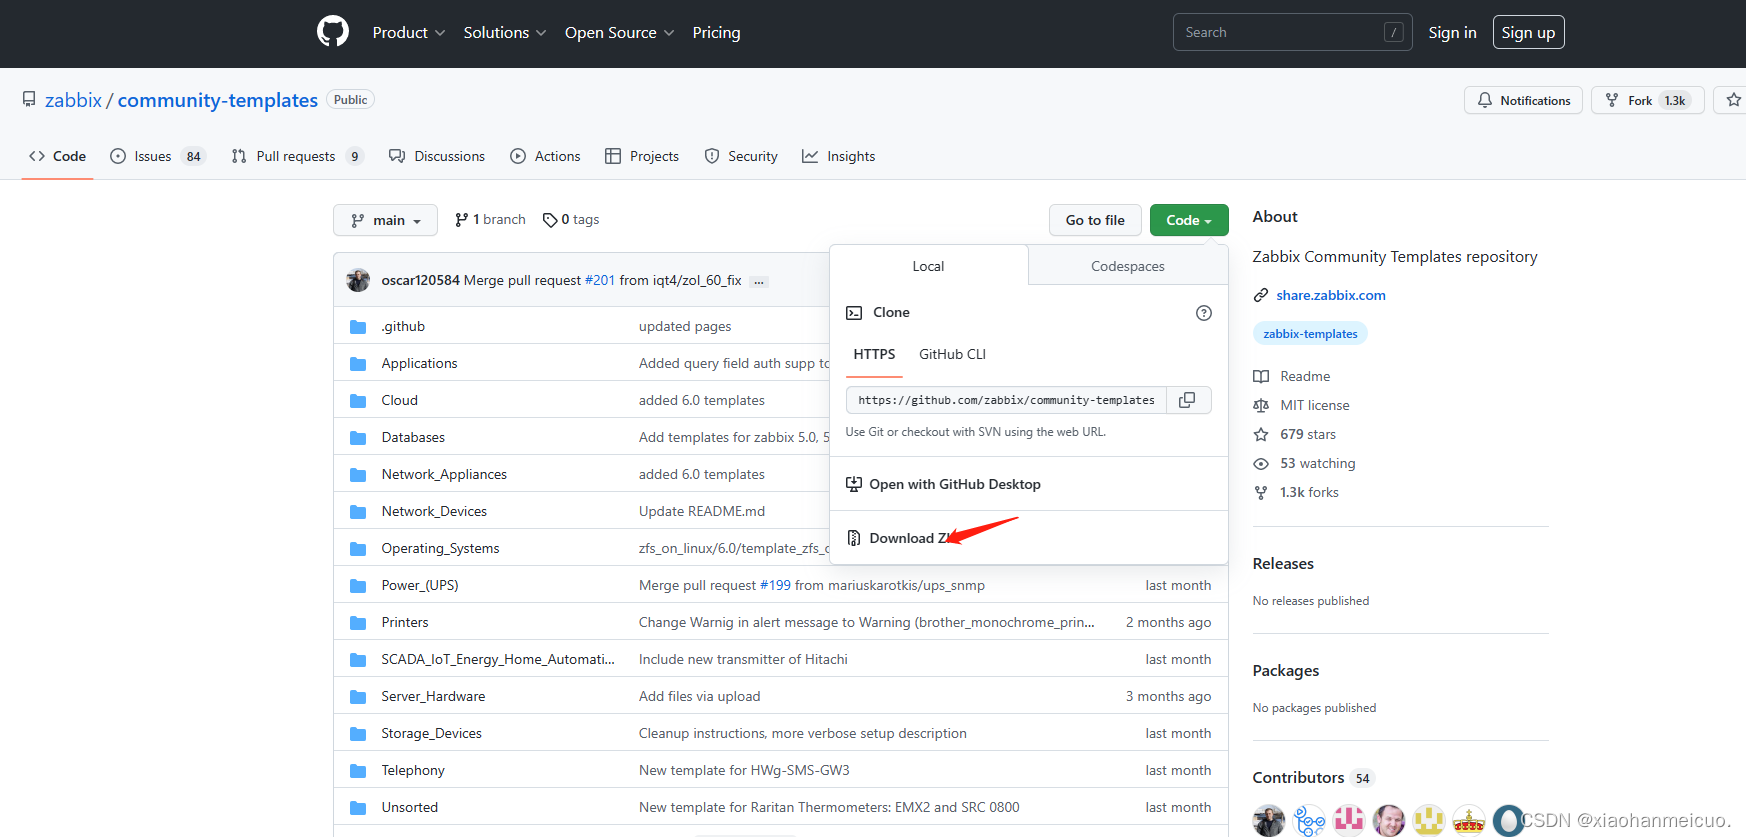Switch to the Codespaces tab
This screenshot has height=837, width=1746.
click(x=1128, y=266)
